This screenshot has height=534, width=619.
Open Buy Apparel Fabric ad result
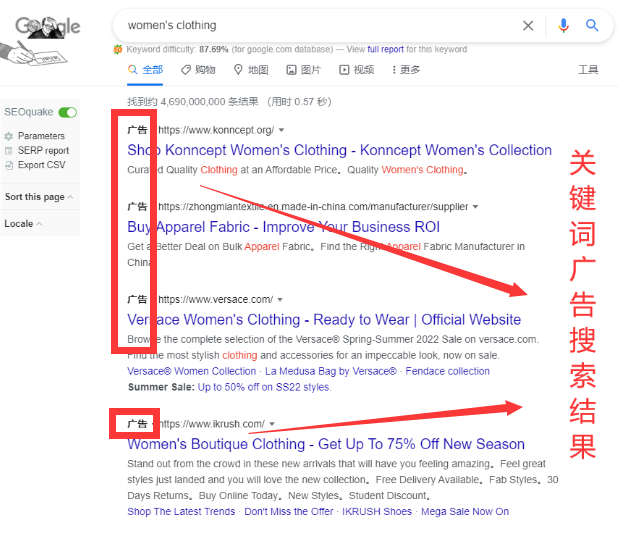(x=283, y=227)
